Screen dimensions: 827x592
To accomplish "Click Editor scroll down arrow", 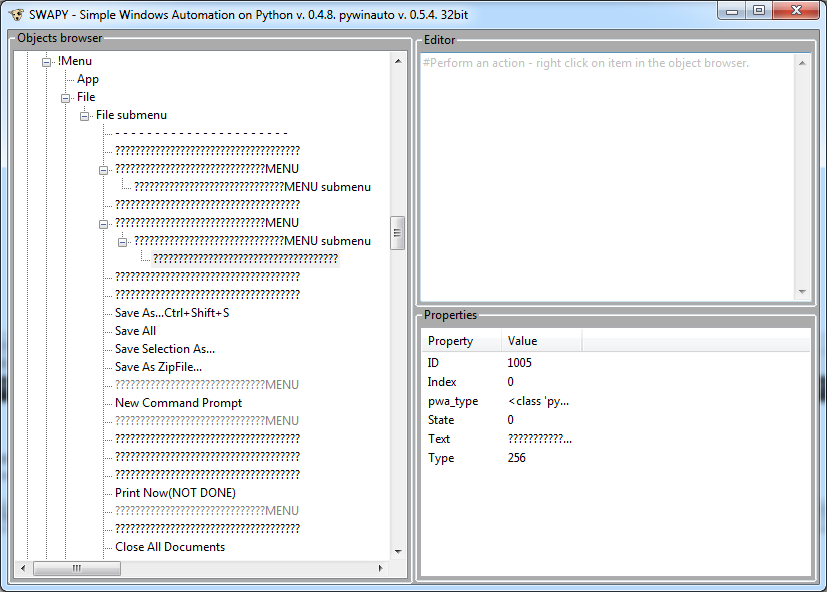I will (802, 291).
